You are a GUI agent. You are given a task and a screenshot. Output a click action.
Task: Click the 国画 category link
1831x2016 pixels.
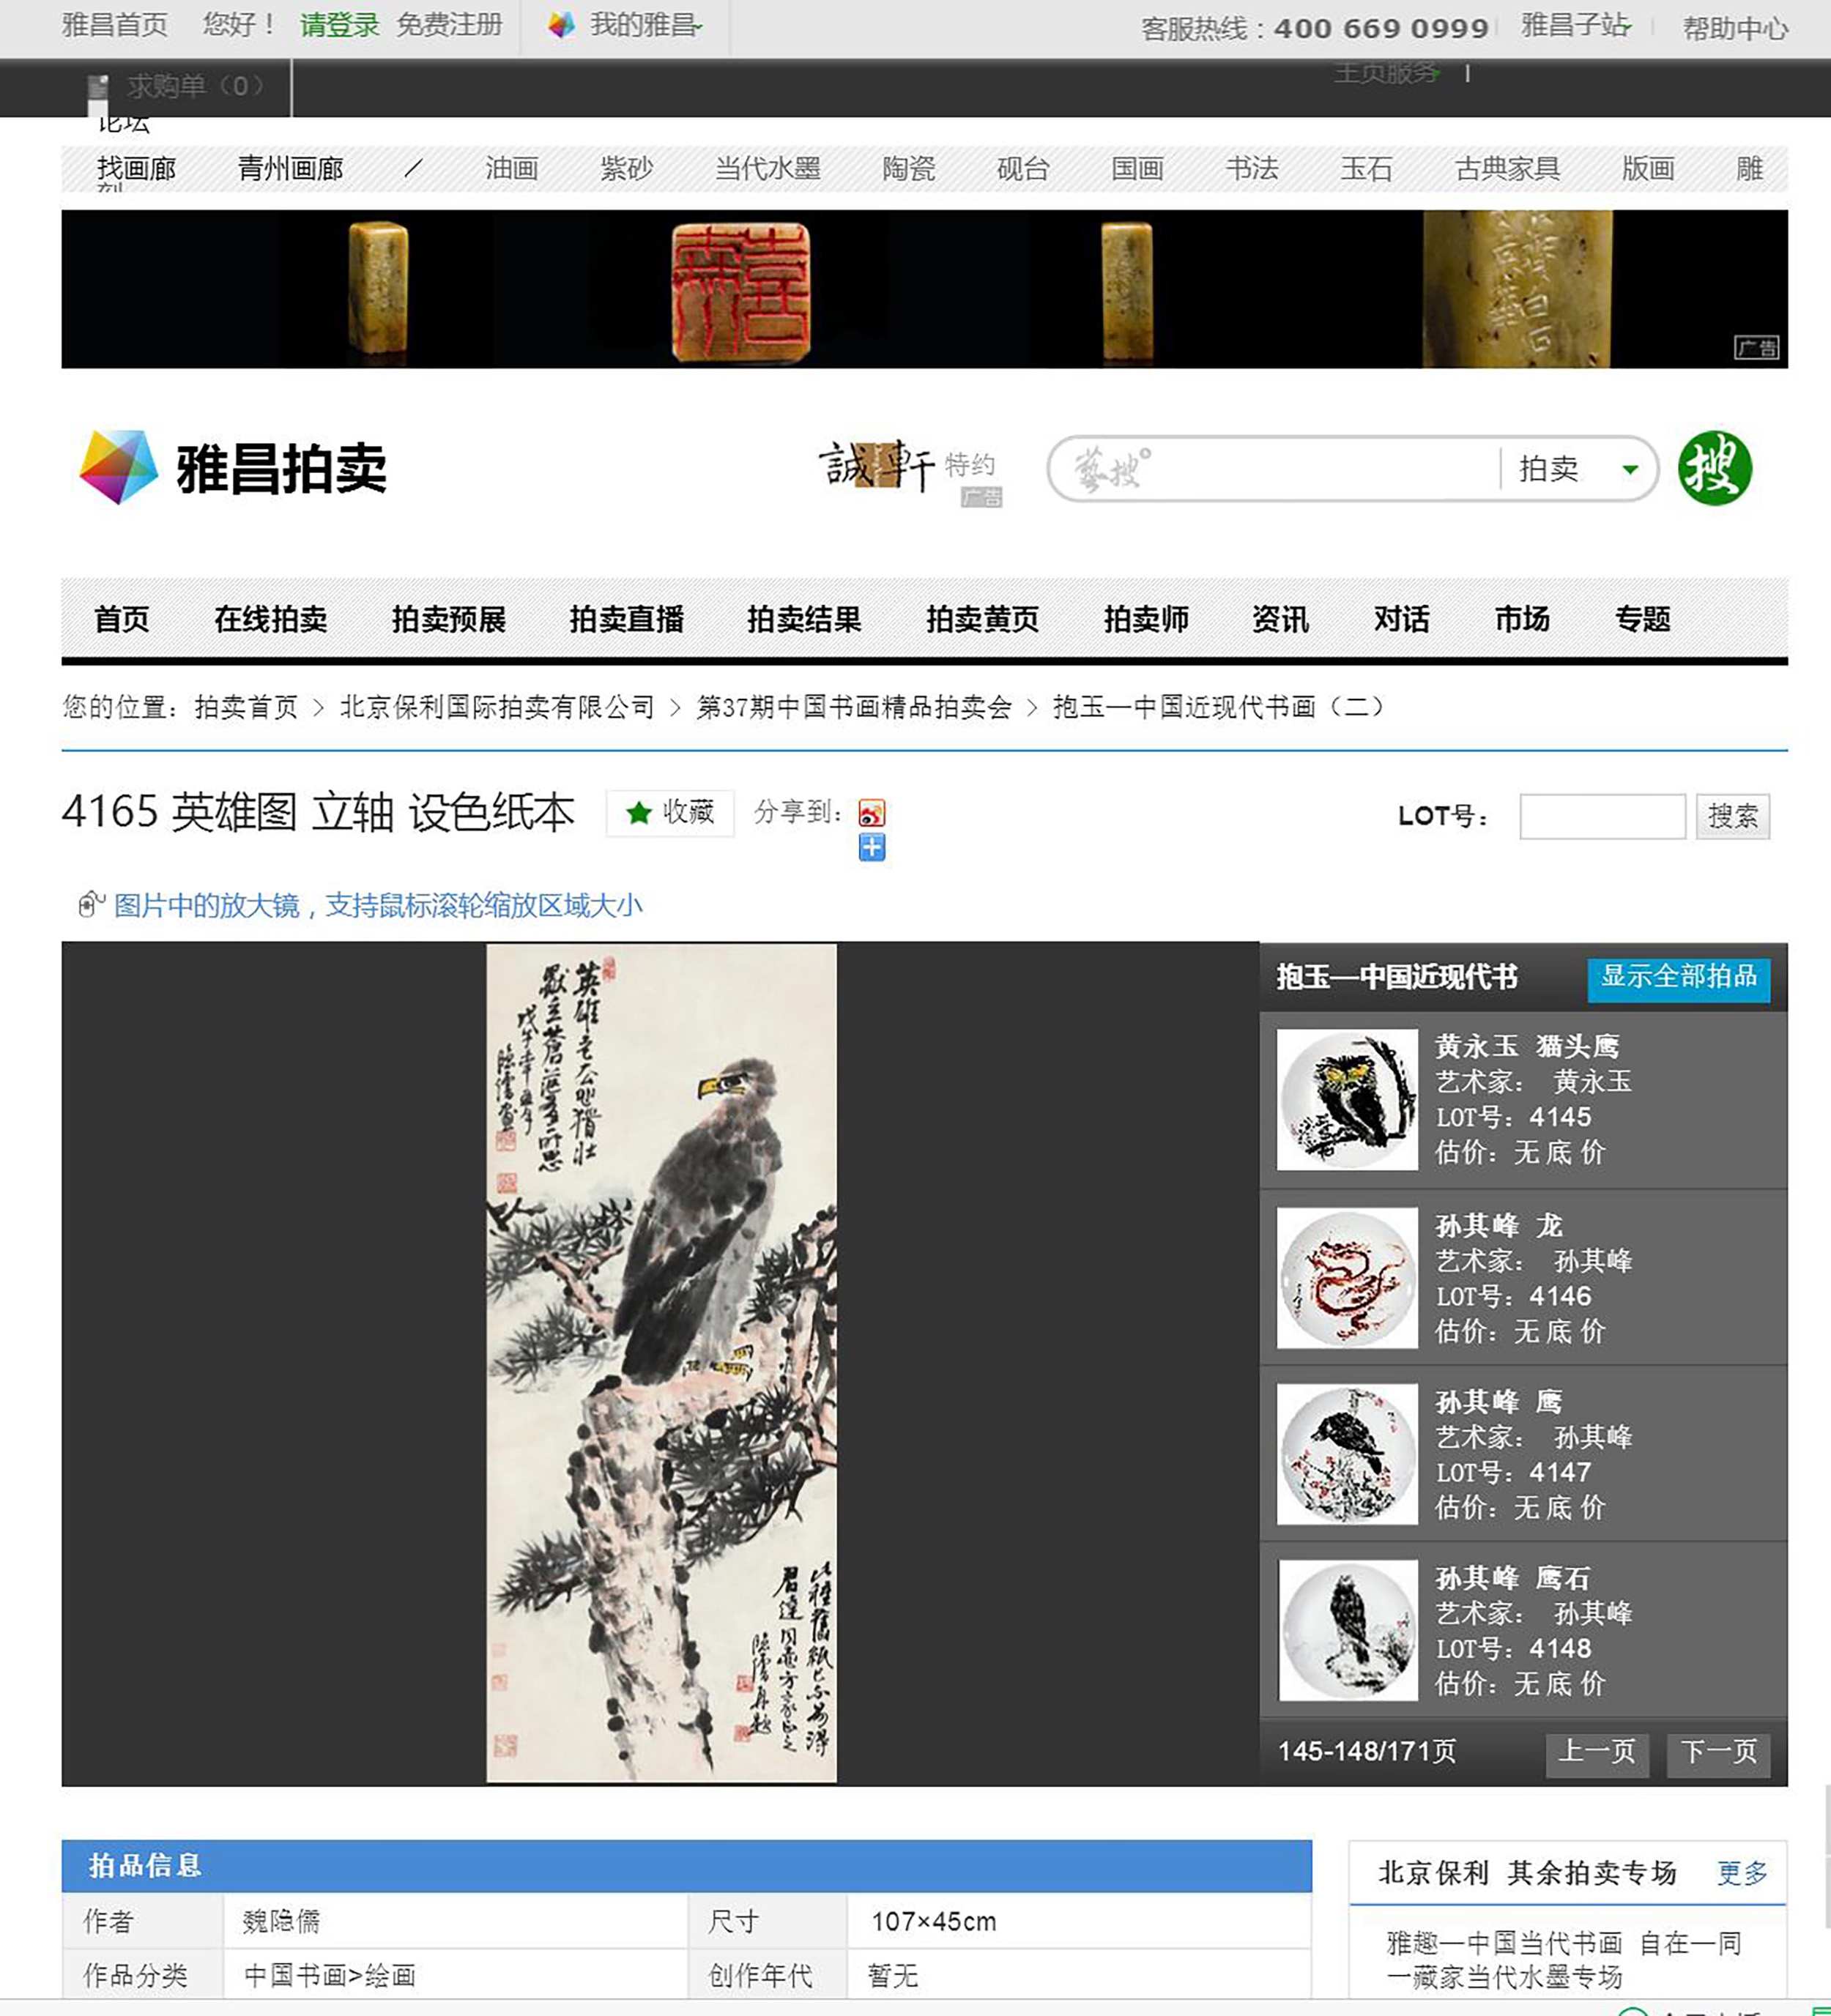1138,168
